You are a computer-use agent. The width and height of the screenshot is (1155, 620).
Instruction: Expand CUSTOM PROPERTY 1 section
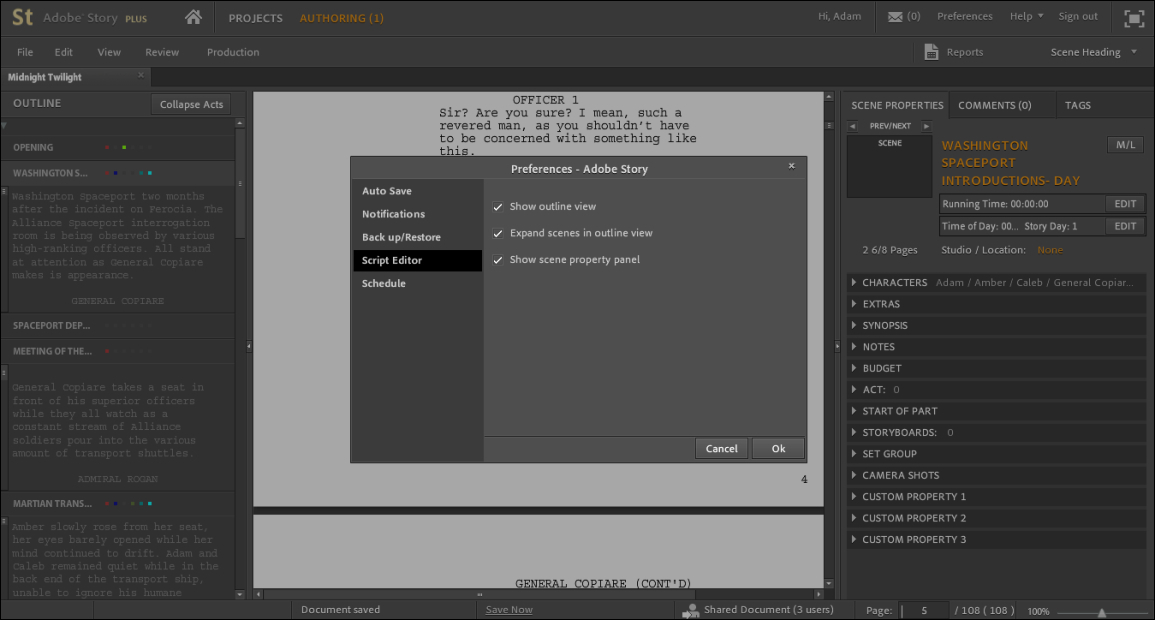click(x=854, y=496)
